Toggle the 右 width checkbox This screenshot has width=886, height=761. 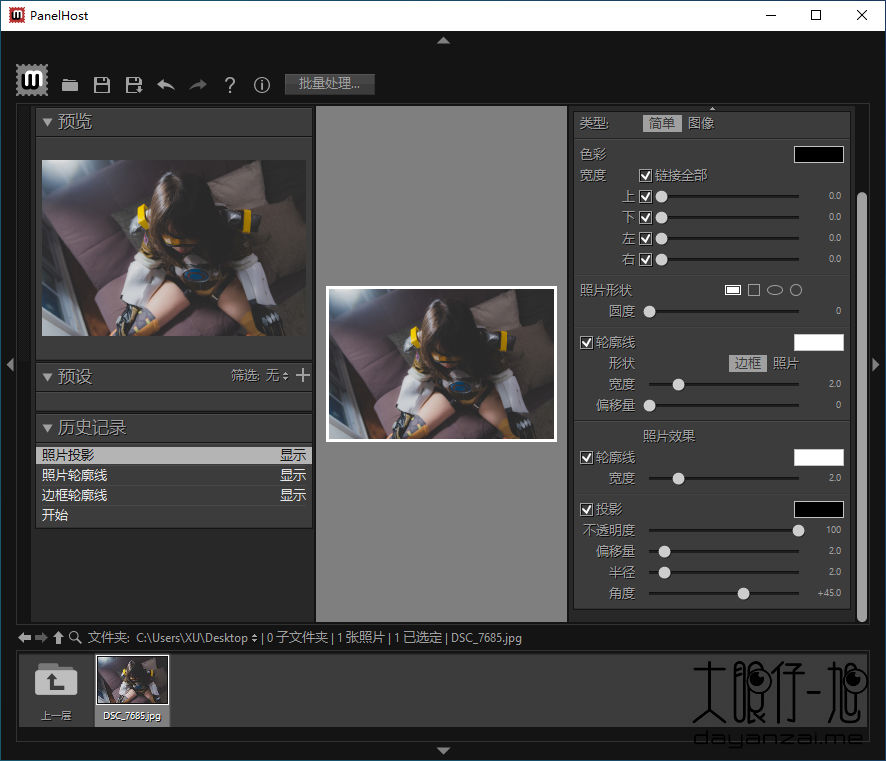pos(645,259)
